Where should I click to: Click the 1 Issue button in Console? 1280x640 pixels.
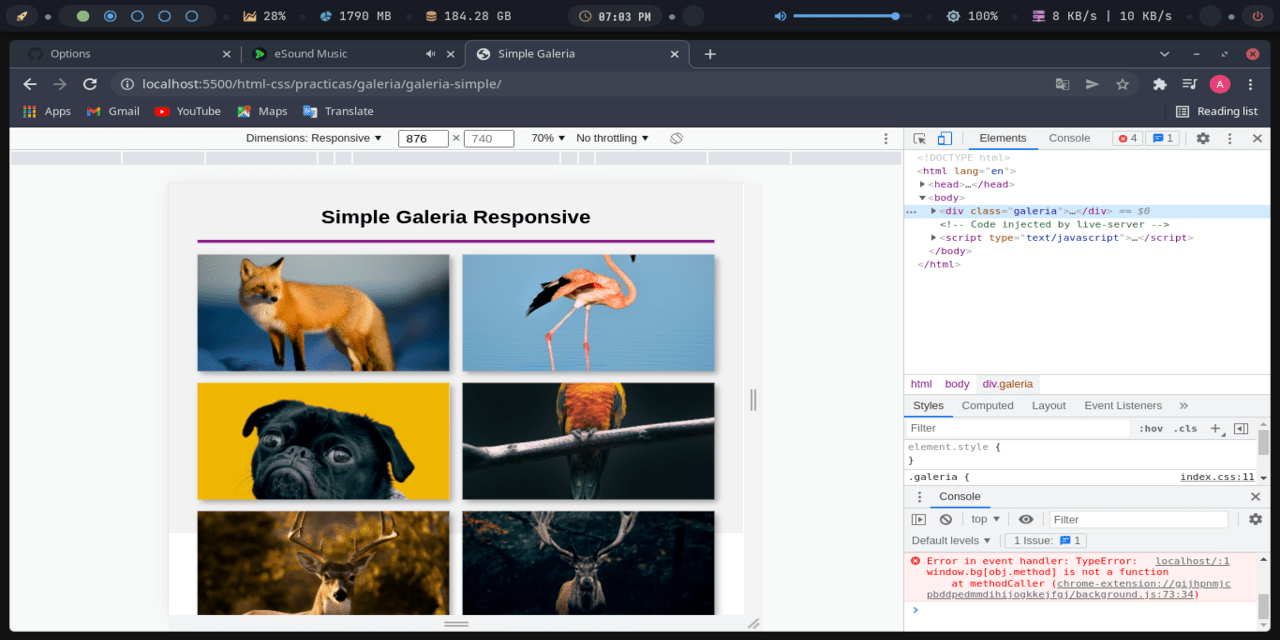1044,540
